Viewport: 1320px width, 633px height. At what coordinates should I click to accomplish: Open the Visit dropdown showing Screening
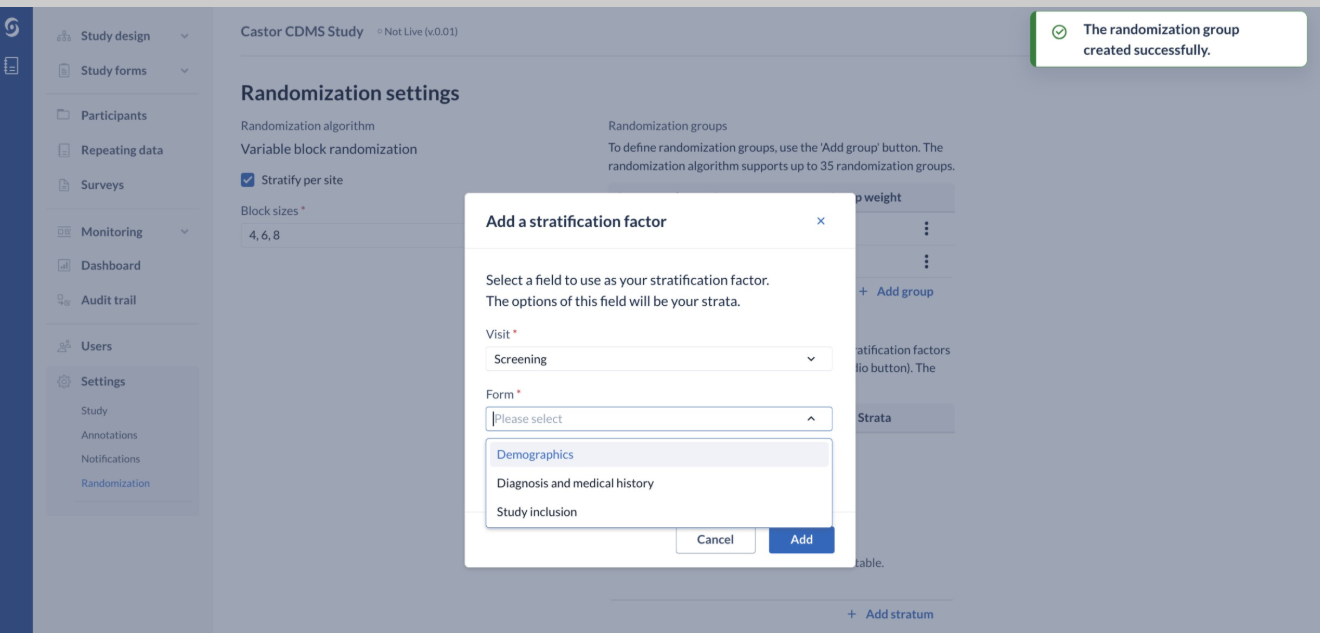(659, 359)
